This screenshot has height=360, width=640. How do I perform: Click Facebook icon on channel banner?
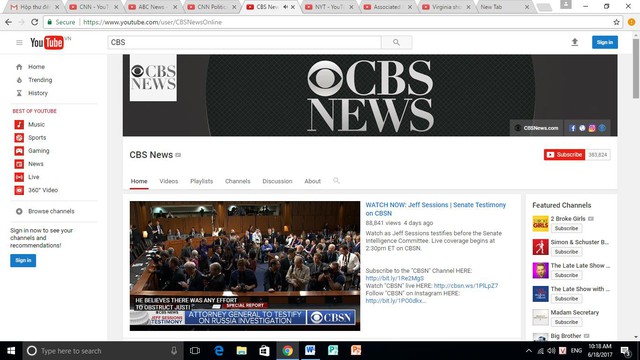tap(572, 128)
